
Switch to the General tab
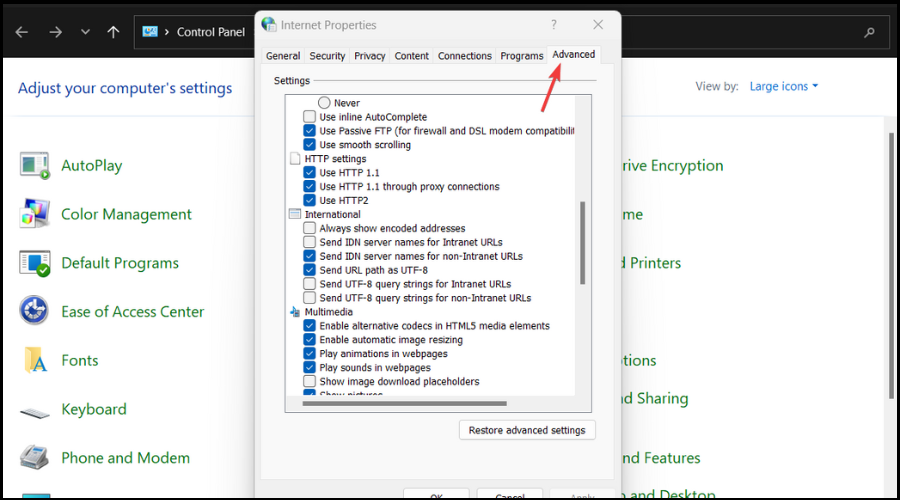[x=283, y=56]
